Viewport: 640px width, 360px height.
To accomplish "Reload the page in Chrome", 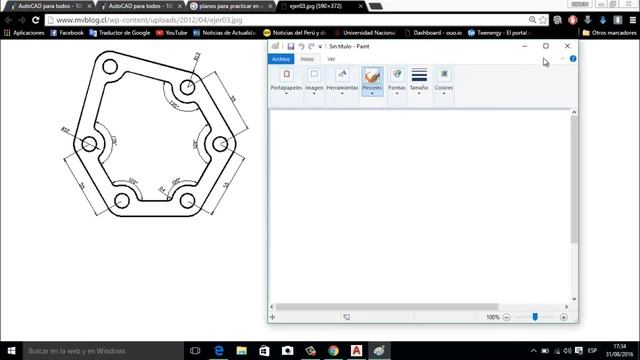I will coord(36,20).
